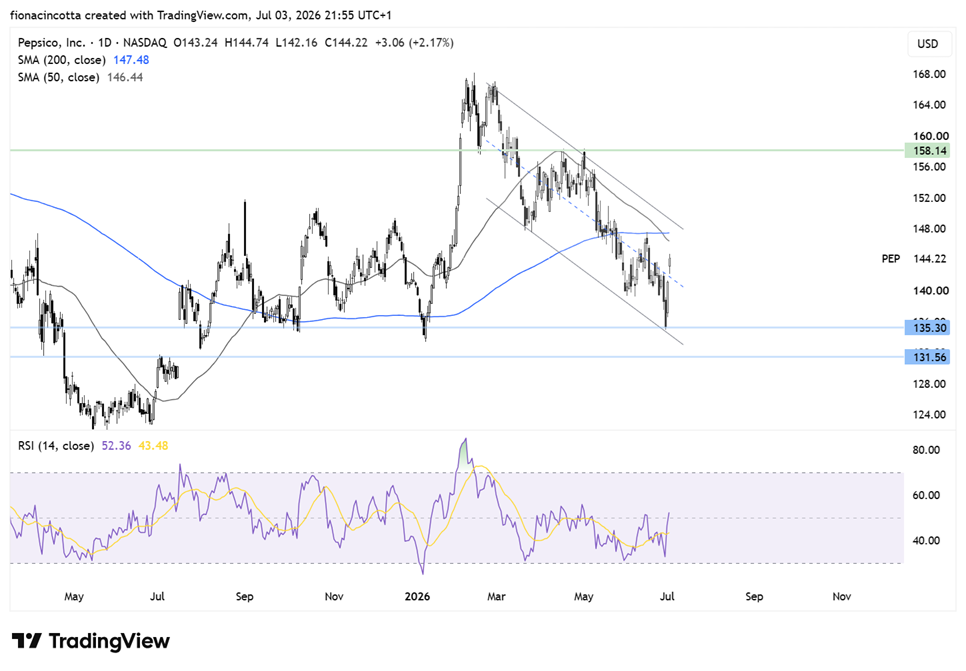Select the SMA (50, close) indicator label

[x=59, y=77]
